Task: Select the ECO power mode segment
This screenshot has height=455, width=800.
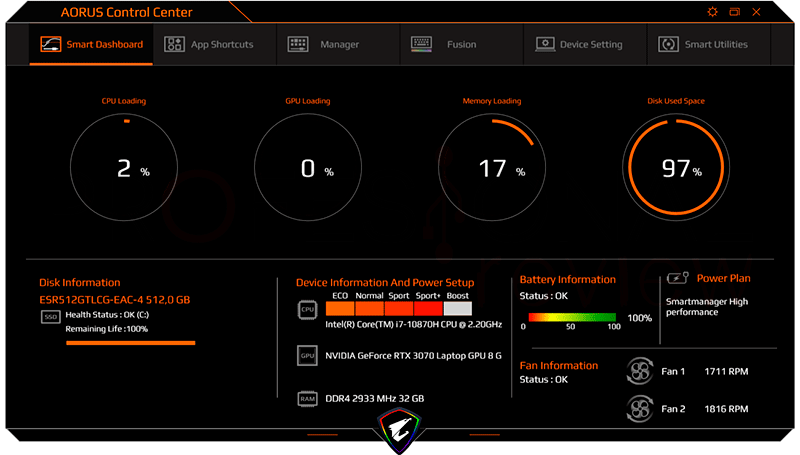Action: tap(340, 309)
